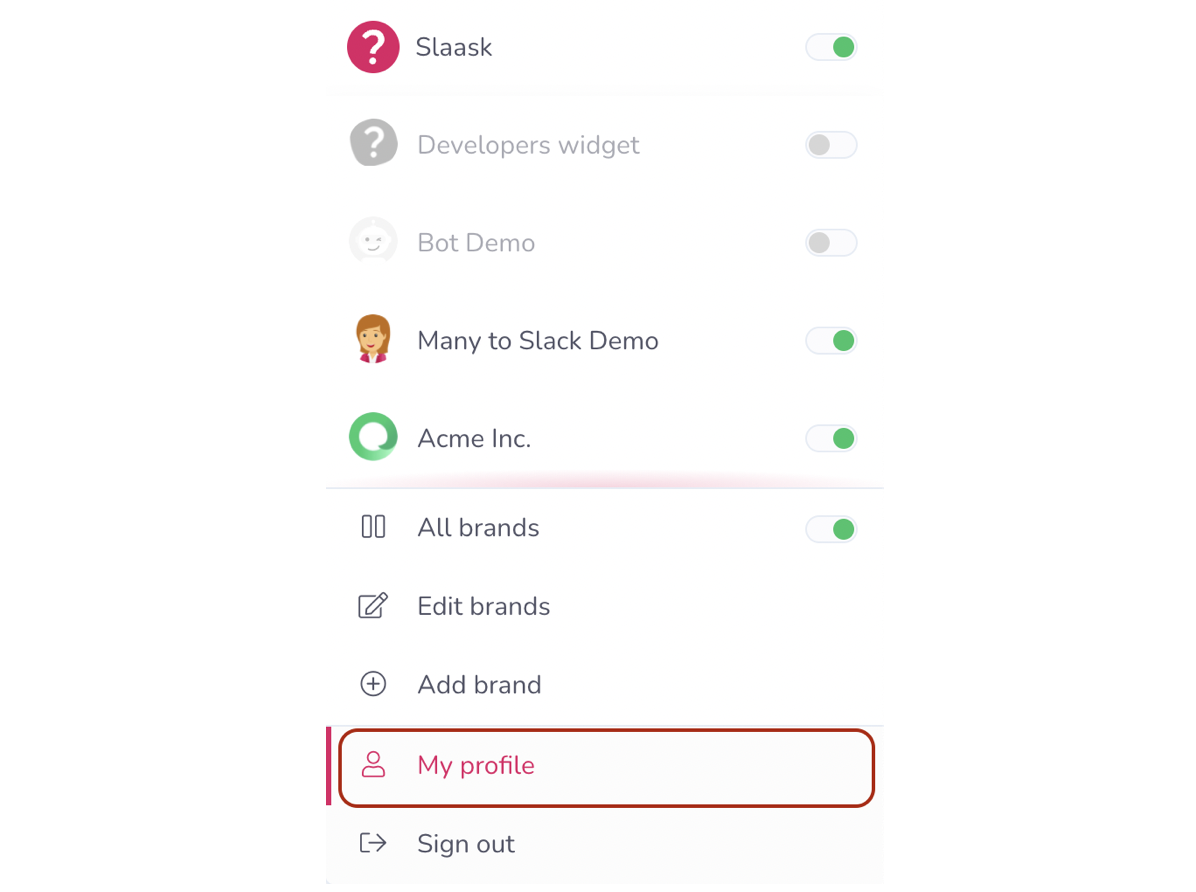
Task: Click the Add brand plus icon
Action: click(x=373, y=684)
